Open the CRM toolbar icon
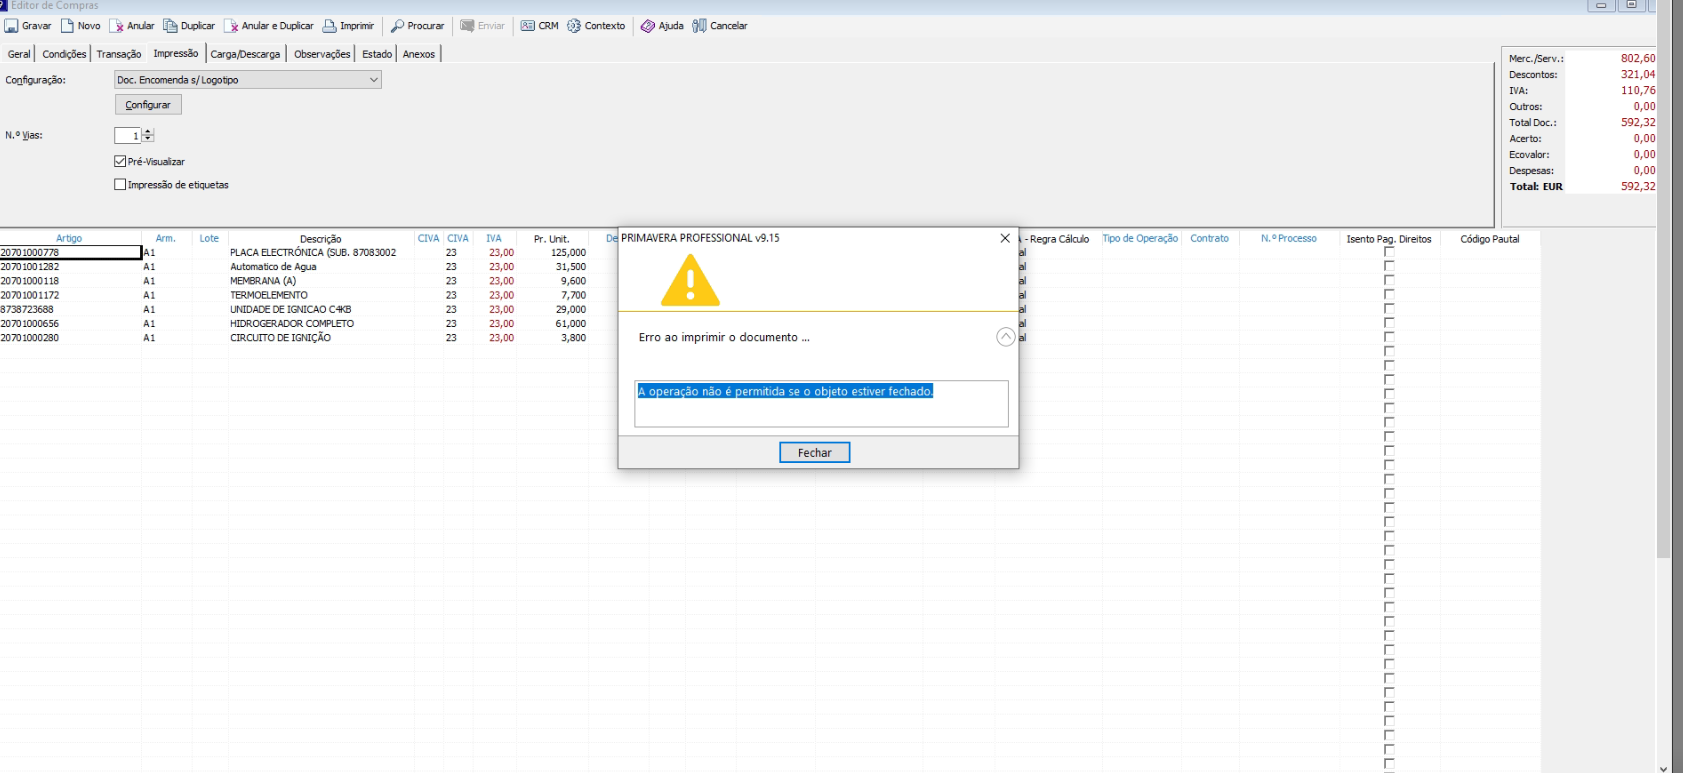Viewport: 1683px width, 773px height. click(528, 26)
